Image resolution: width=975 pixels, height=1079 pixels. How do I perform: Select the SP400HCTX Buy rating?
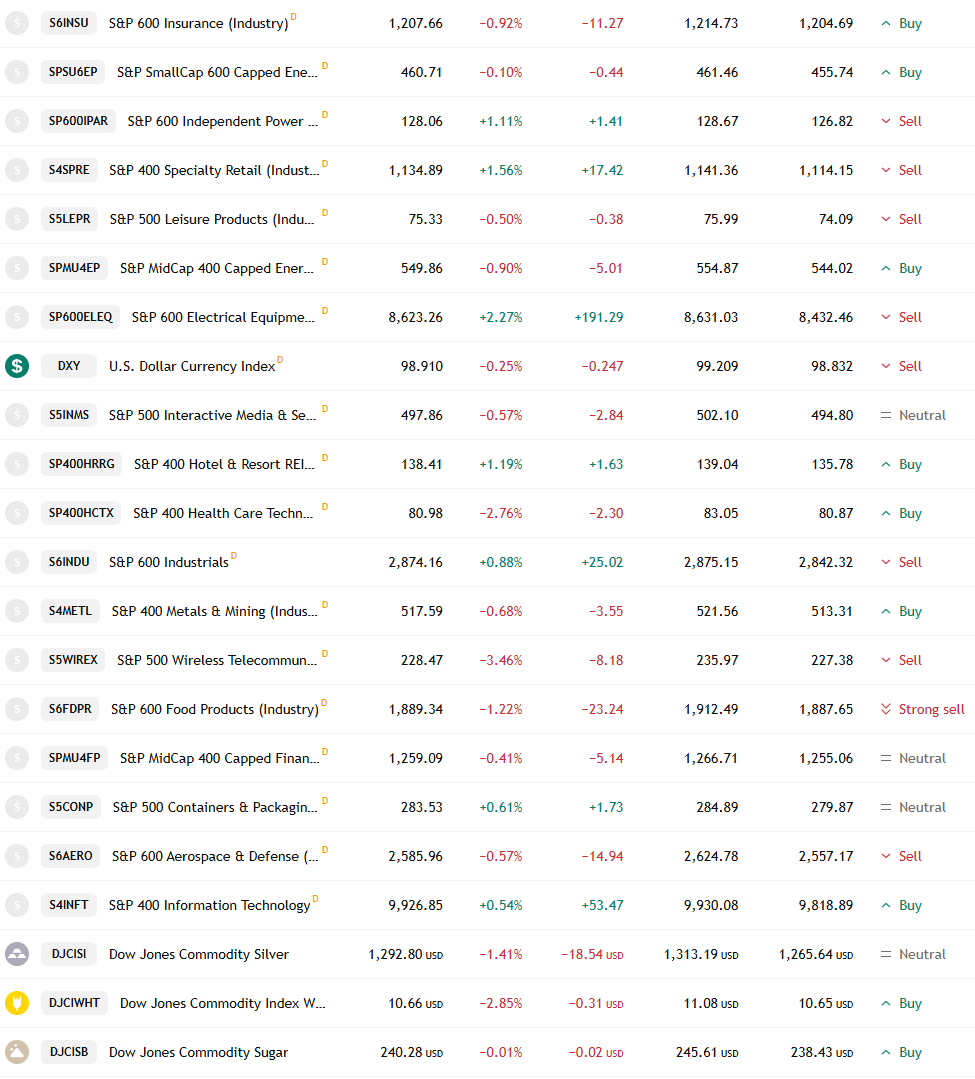coord(910,513)
